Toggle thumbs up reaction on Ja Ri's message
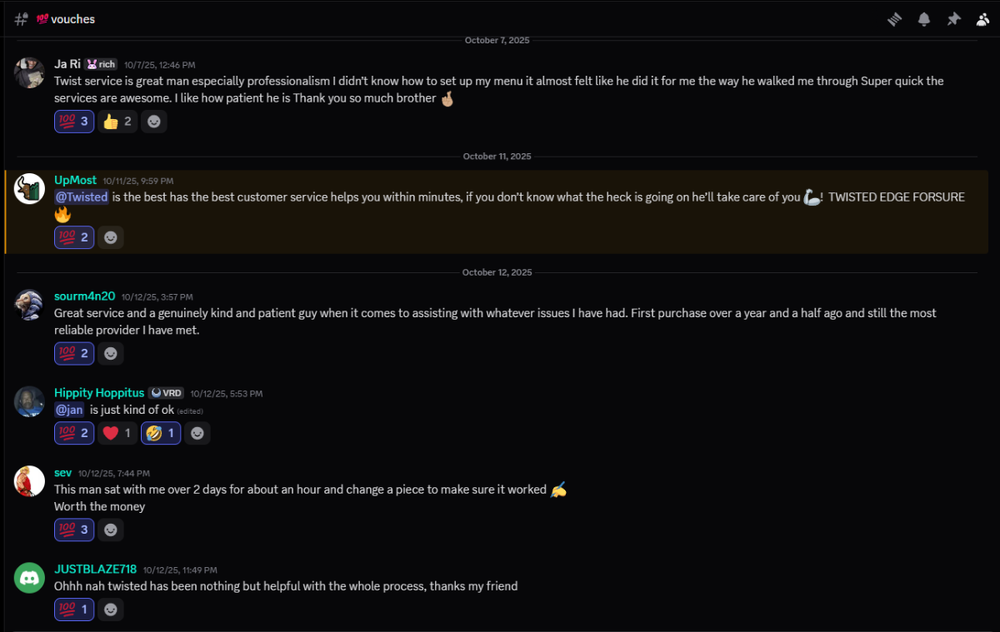The height and width of the screenshot is (632, 1000). pos(117,122)
